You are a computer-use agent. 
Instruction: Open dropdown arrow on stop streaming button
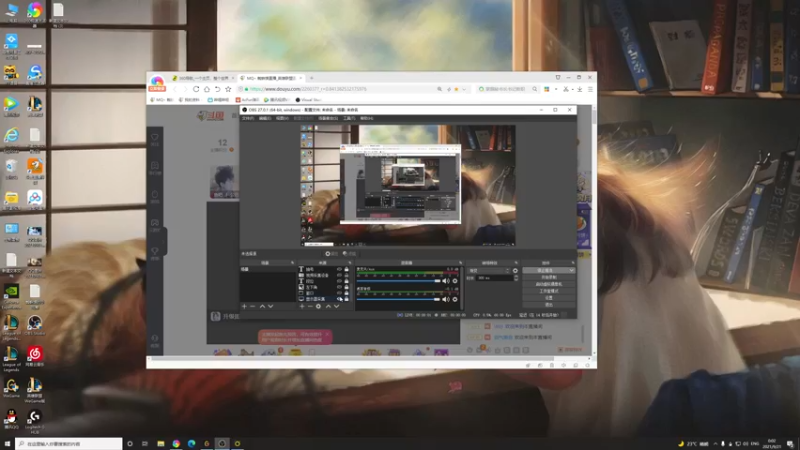point(571,270)
